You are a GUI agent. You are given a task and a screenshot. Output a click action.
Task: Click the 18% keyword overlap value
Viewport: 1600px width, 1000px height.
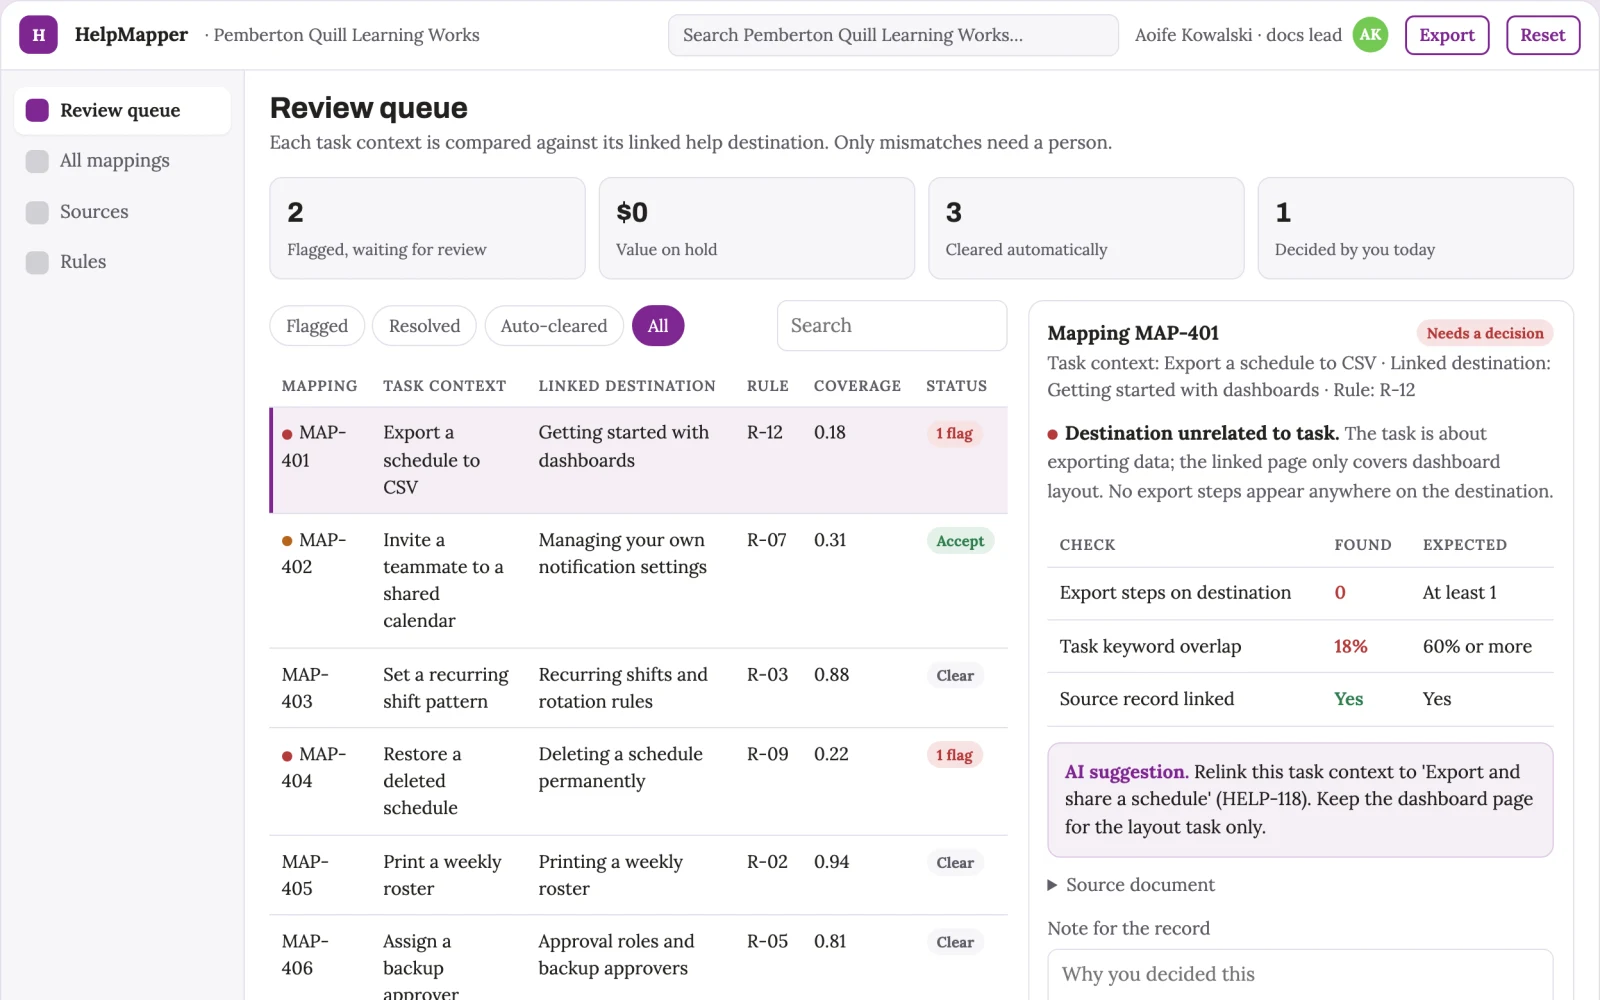point(1350,647)
